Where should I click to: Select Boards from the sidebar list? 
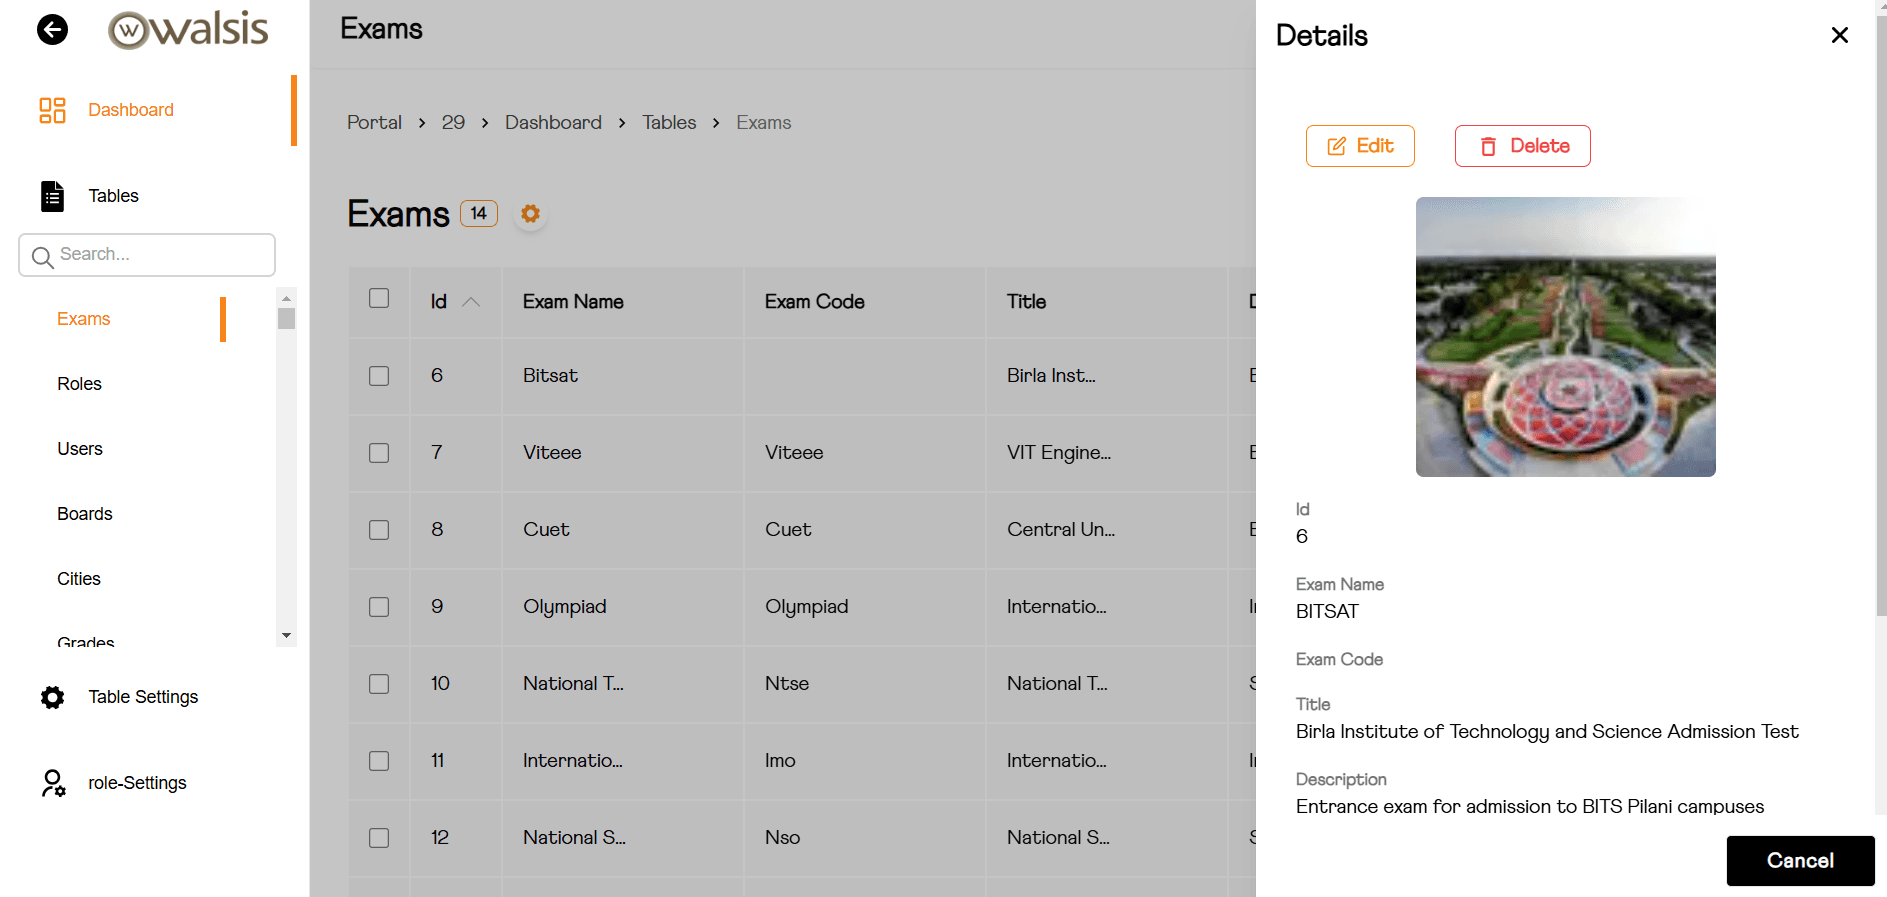(85, 514)
